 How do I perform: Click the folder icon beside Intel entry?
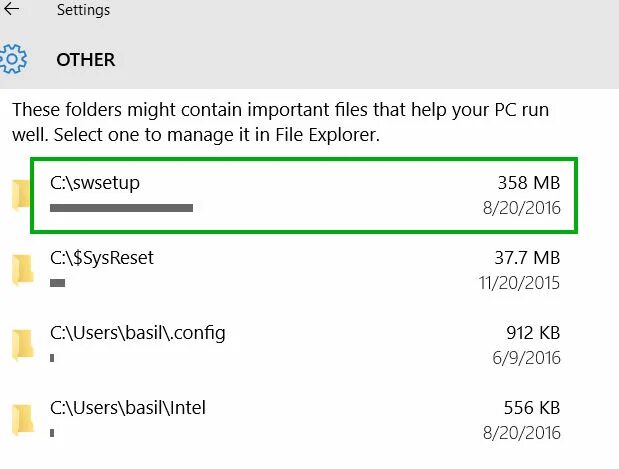click(21, 420)
